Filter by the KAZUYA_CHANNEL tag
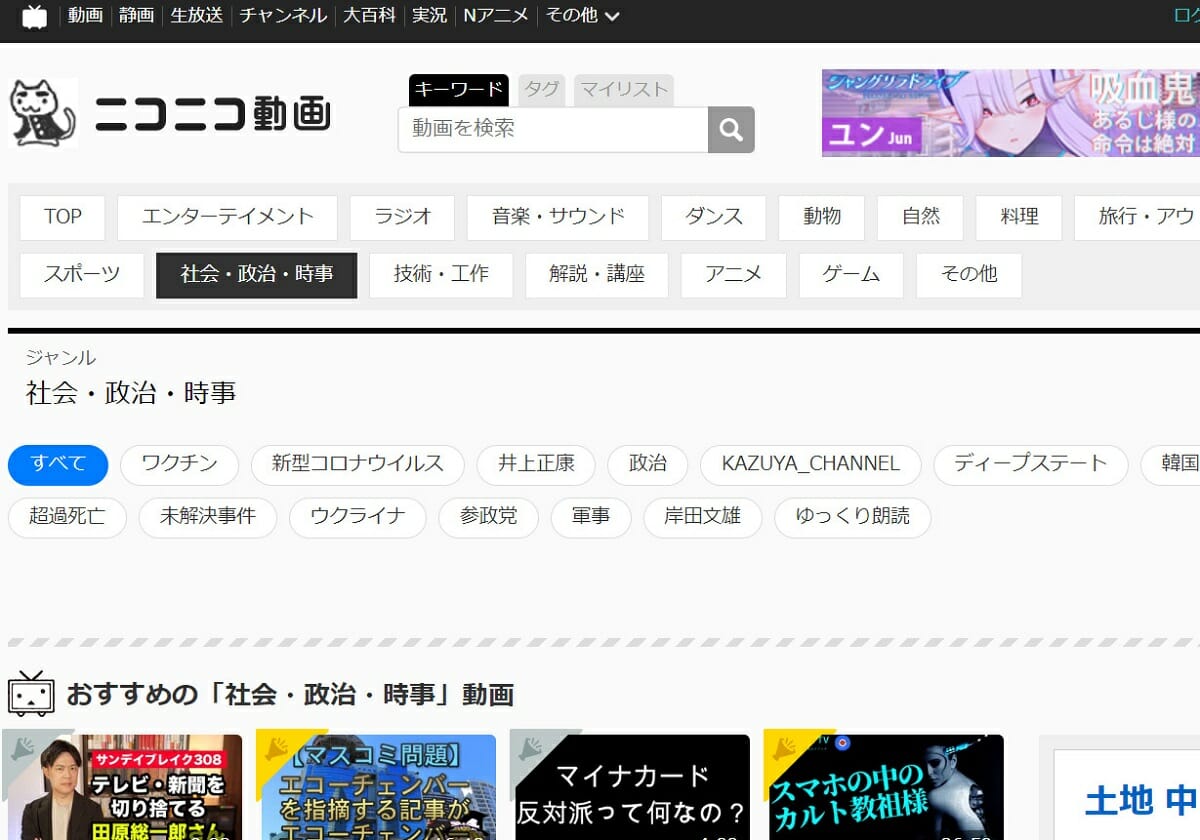The image size is (1200, 840). click(x=811, y=465)
